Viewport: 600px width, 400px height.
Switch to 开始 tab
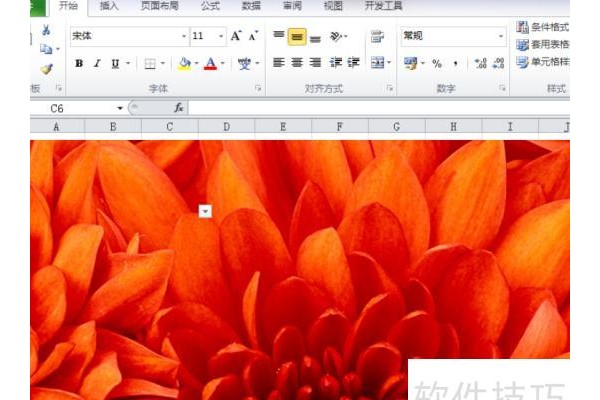click(68, 6)
